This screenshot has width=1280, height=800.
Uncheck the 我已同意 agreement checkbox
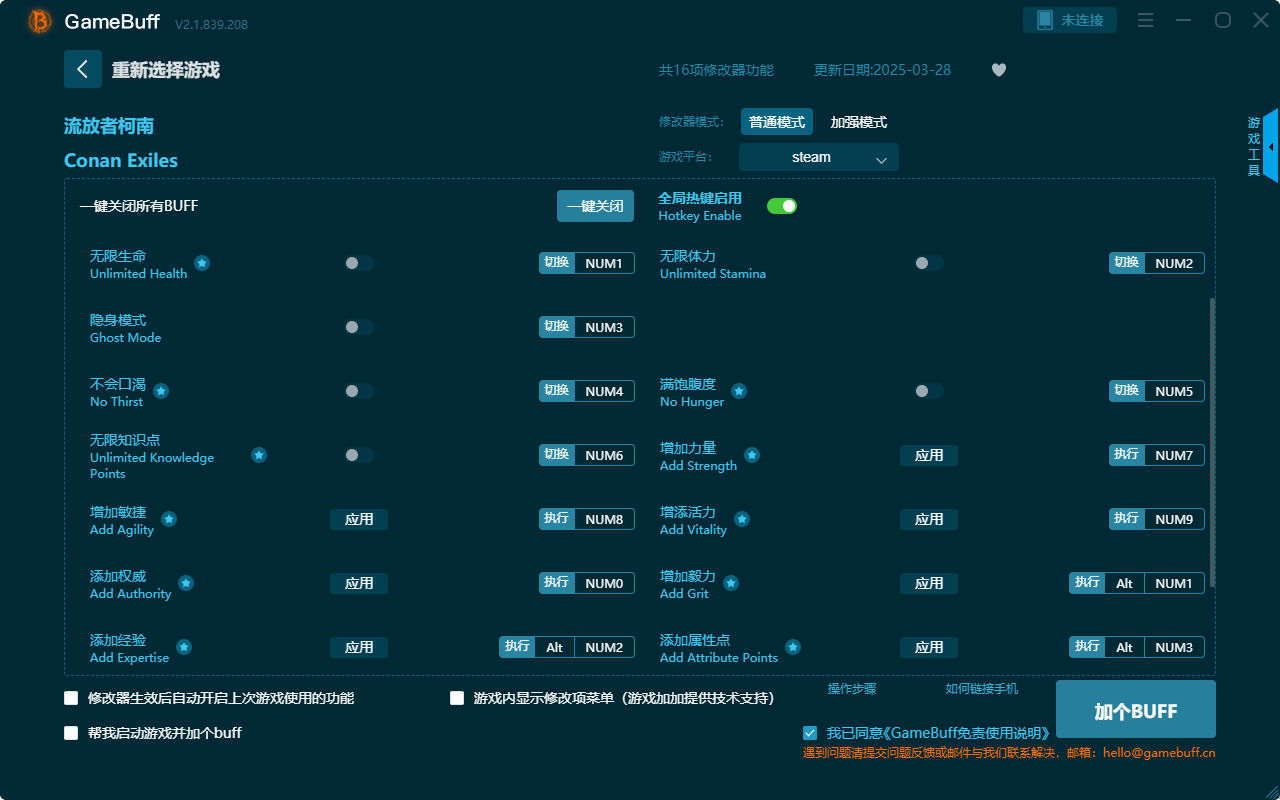coord(810,733)
